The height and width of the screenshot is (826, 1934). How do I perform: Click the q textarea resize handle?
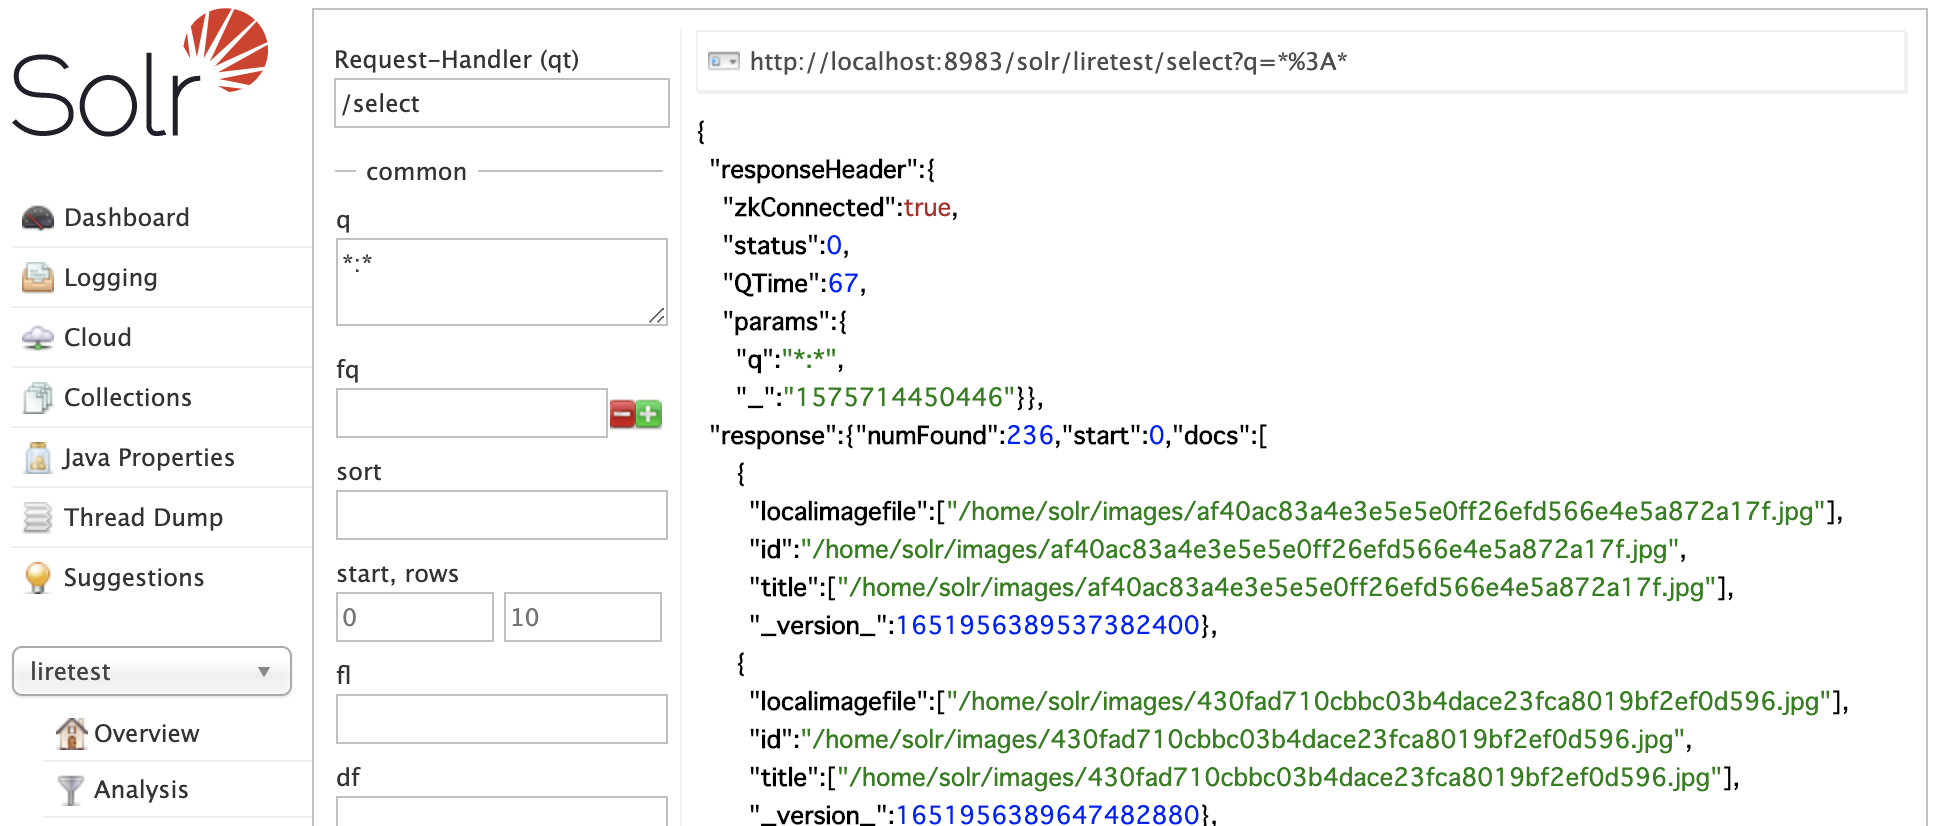tap(657, 315)
